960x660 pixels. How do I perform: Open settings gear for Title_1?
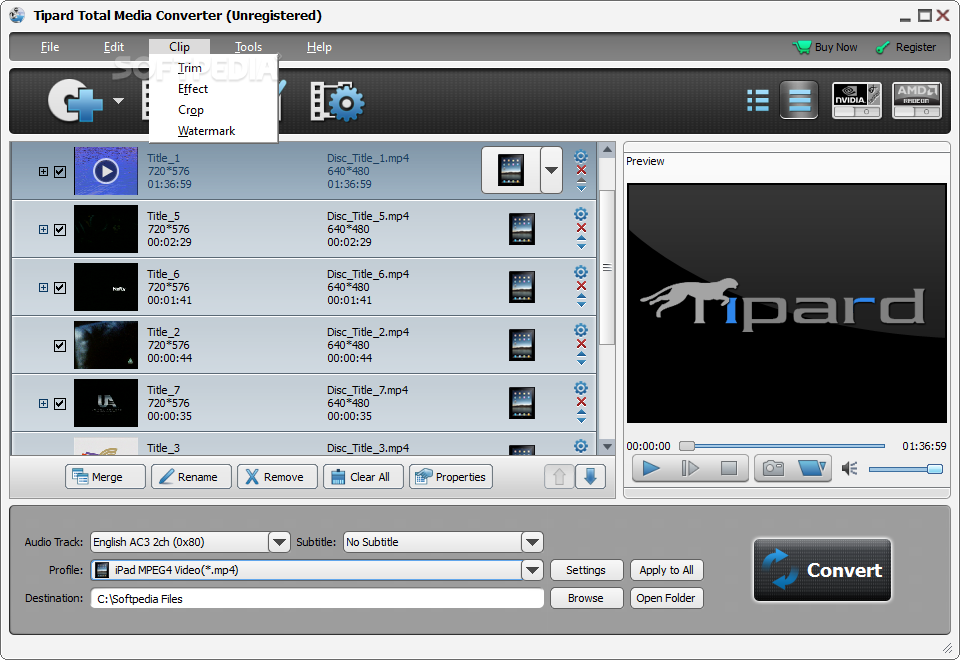(x=581, y=156)
